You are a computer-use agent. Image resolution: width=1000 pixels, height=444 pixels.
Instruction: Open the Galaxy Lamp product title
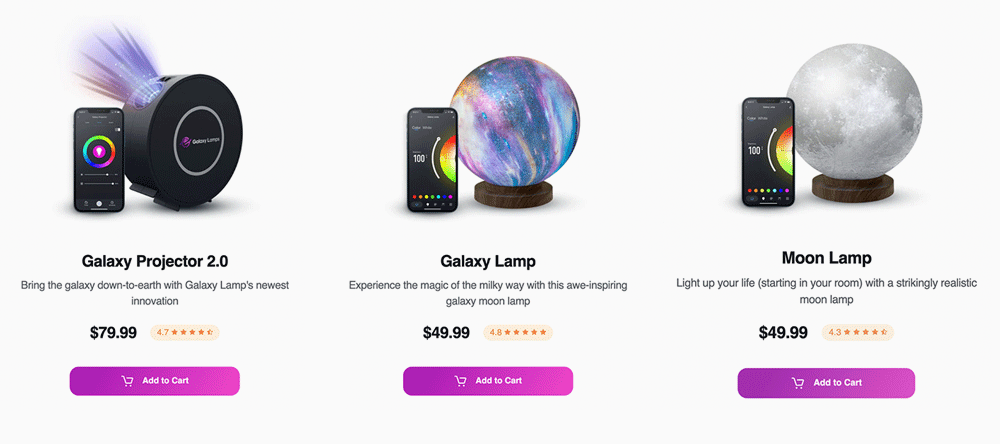488,261
